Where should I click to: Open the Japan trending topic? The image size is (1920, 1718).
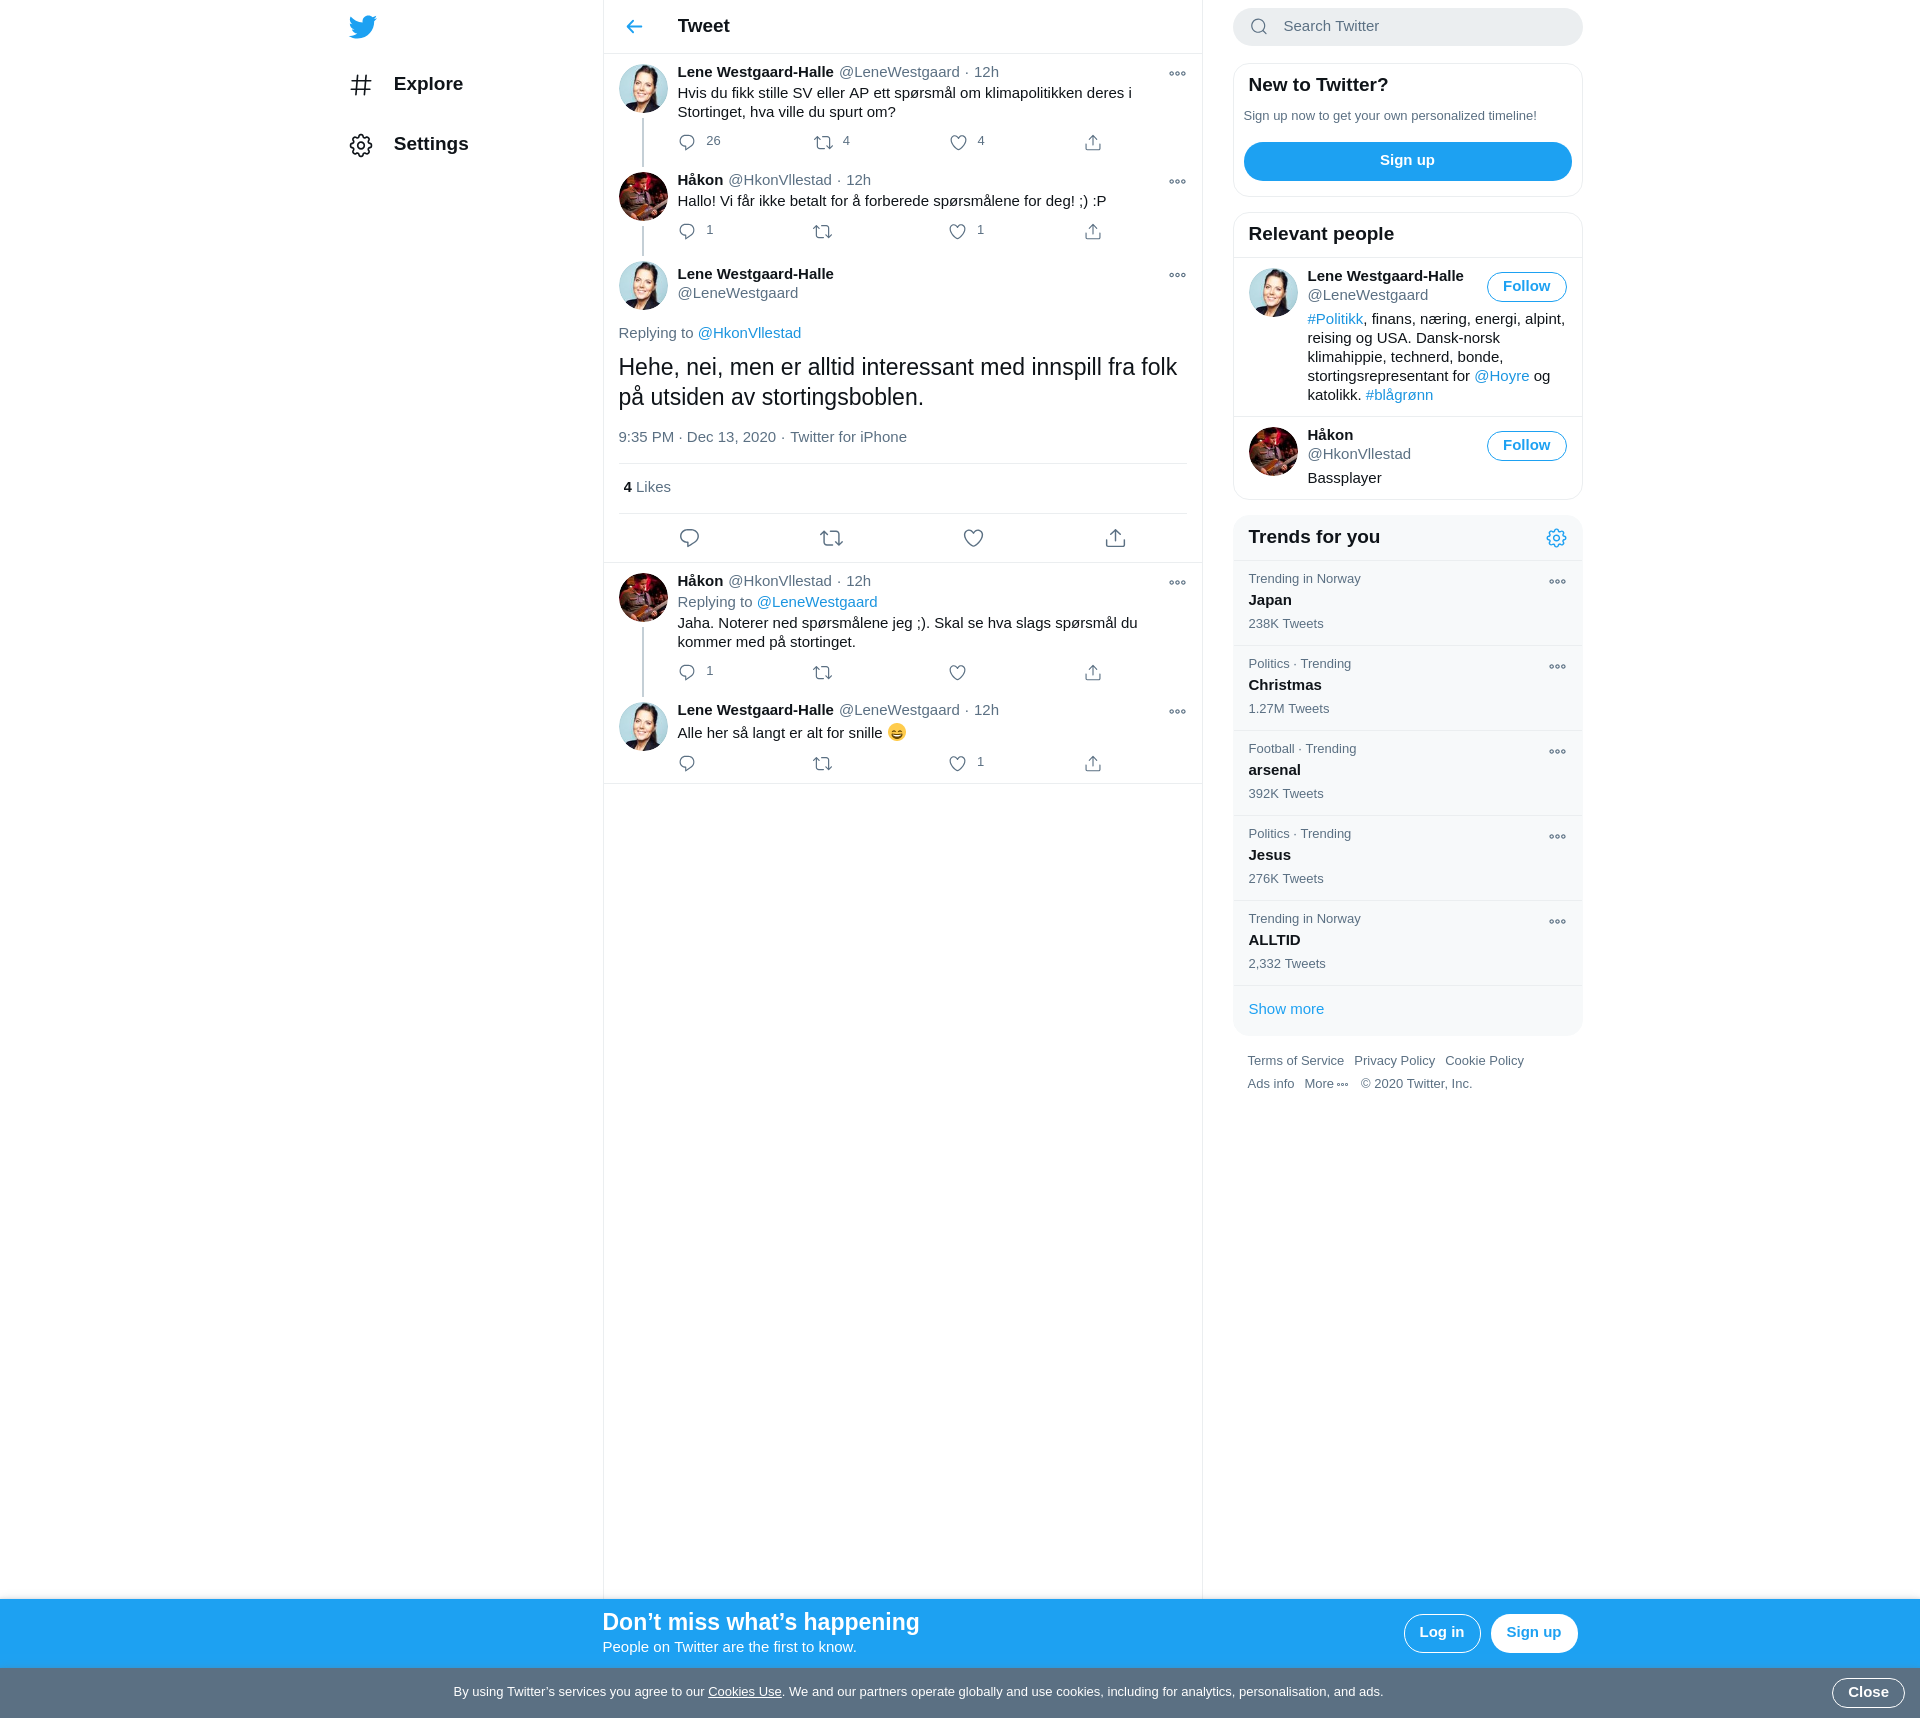[x=1408, y=602]
